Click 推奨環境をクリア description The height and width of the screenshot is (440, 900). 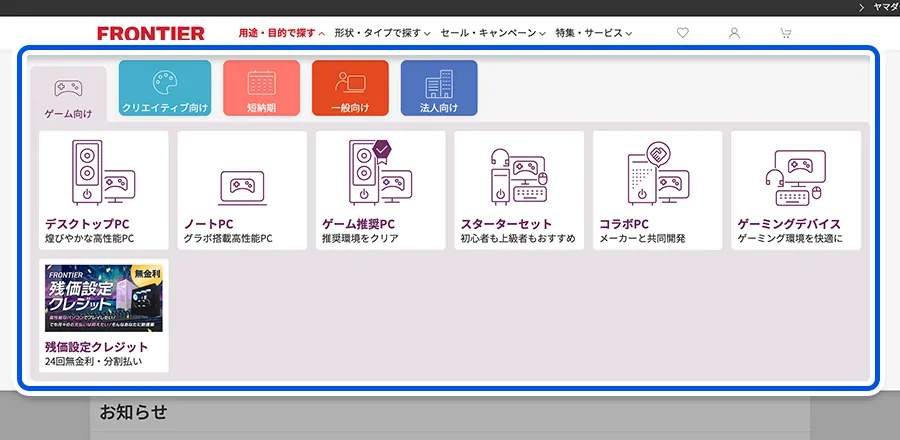click(x=360, y=239)
